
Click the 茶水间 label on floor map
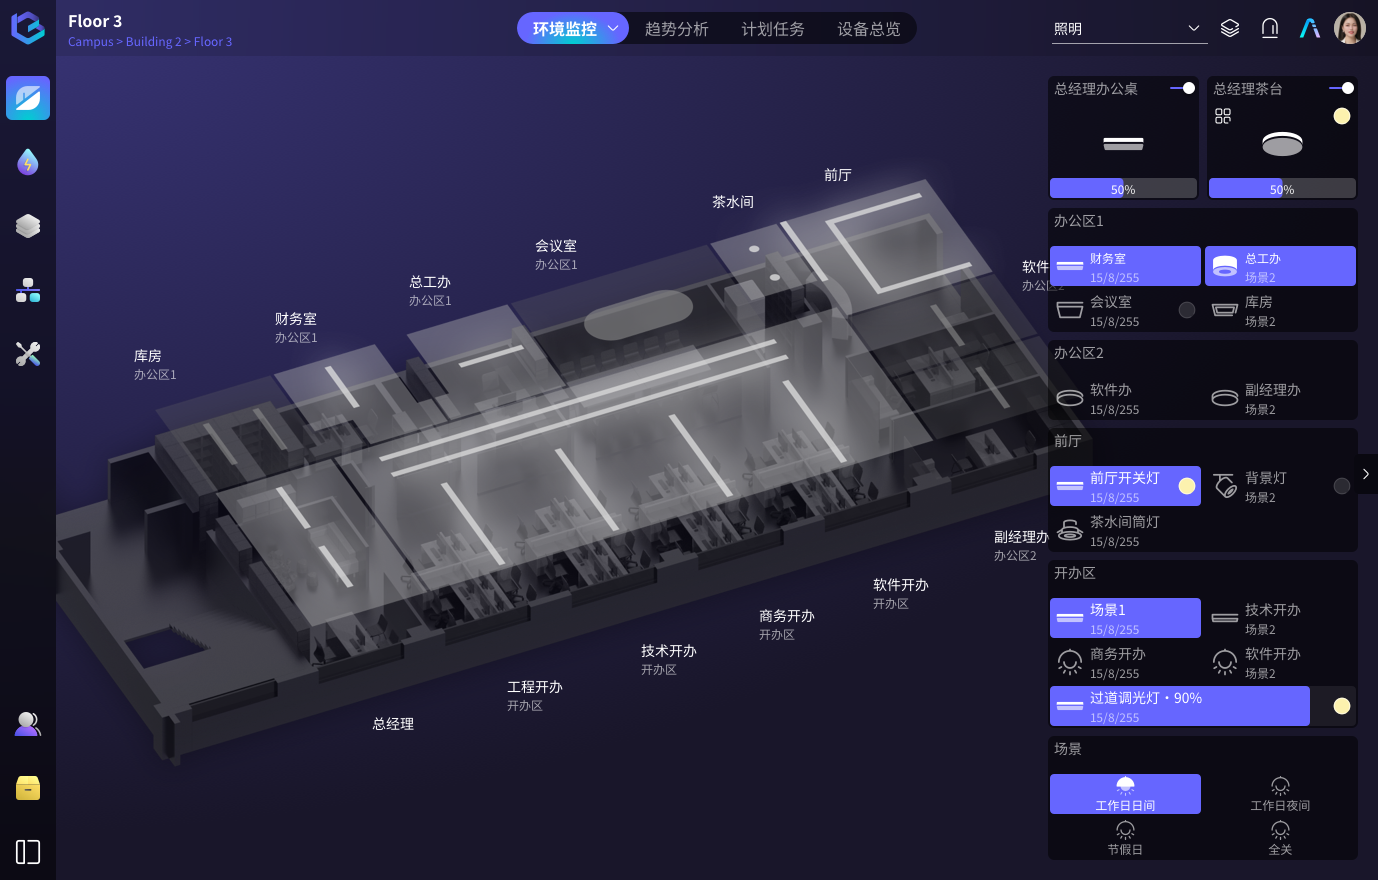(x=733, y=202)
